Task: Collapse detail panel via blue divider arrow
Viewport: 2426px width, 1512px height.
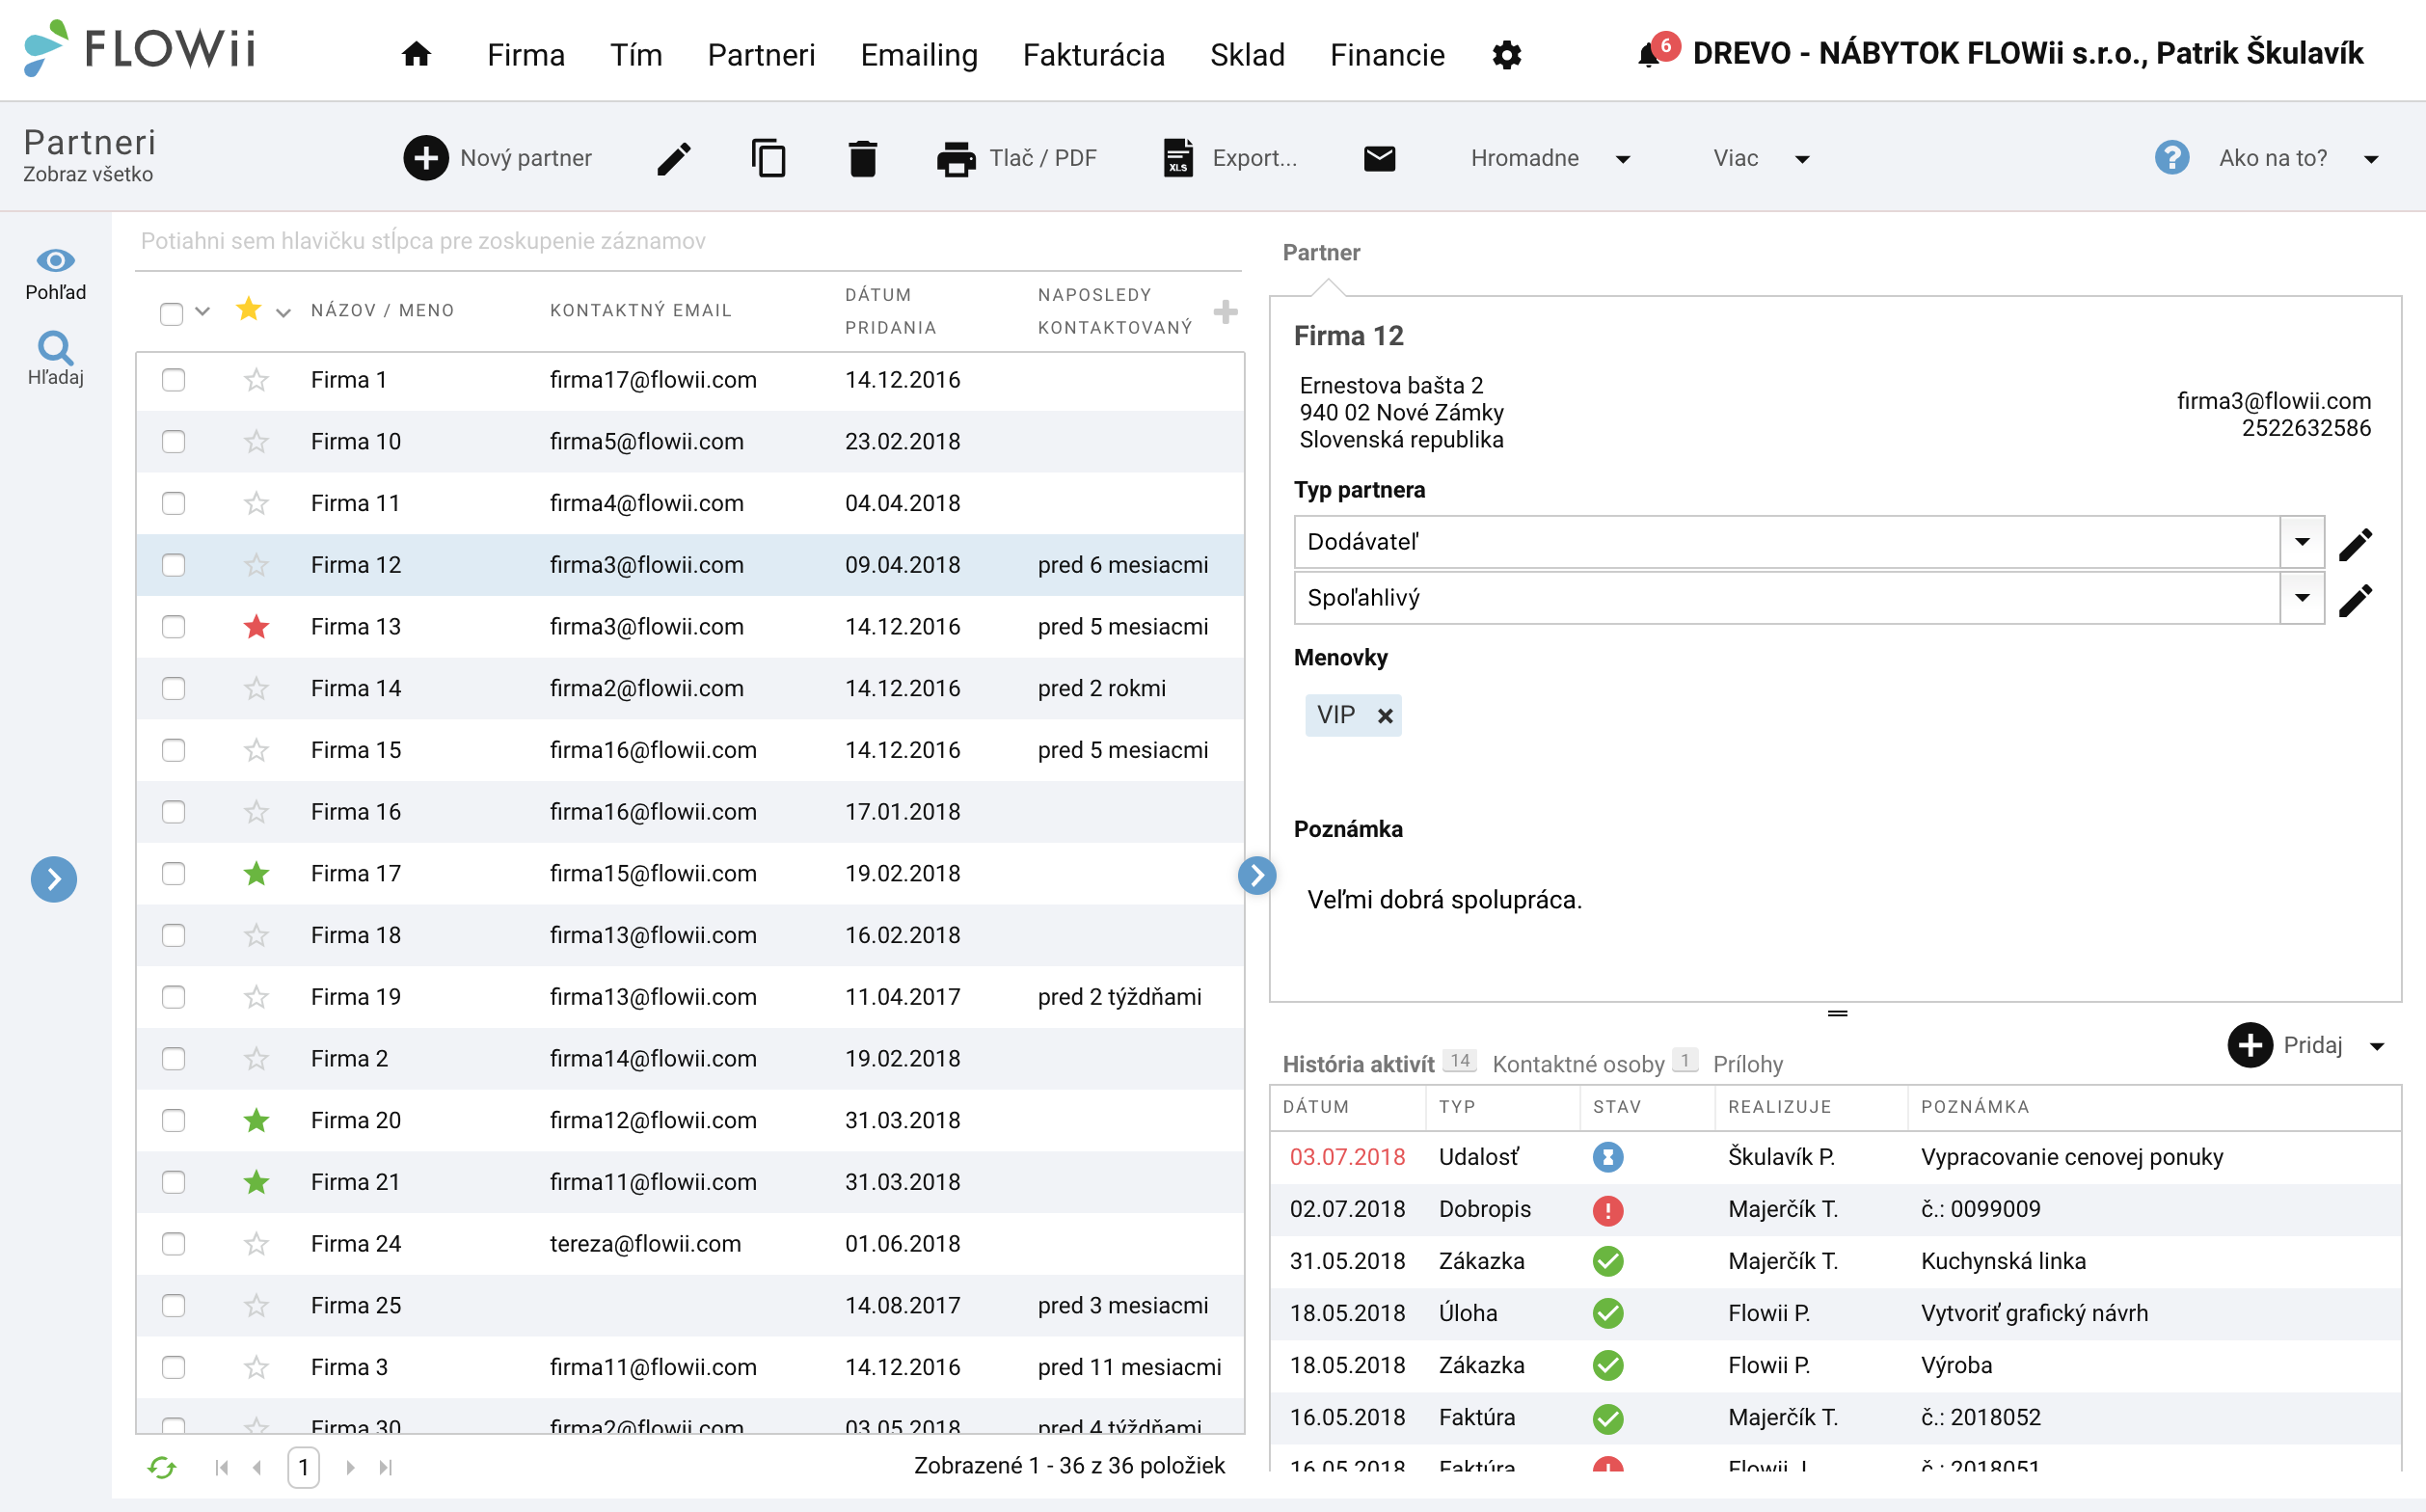Action: tap(1257, 875)
